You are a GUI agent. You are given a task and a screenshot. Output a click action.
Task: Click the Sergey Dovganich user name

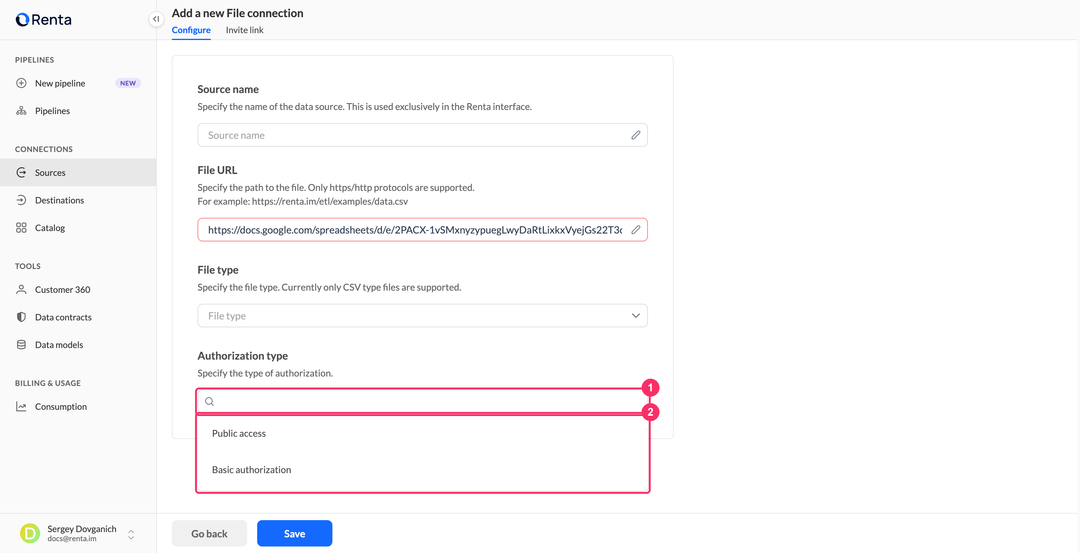(82, 529)
